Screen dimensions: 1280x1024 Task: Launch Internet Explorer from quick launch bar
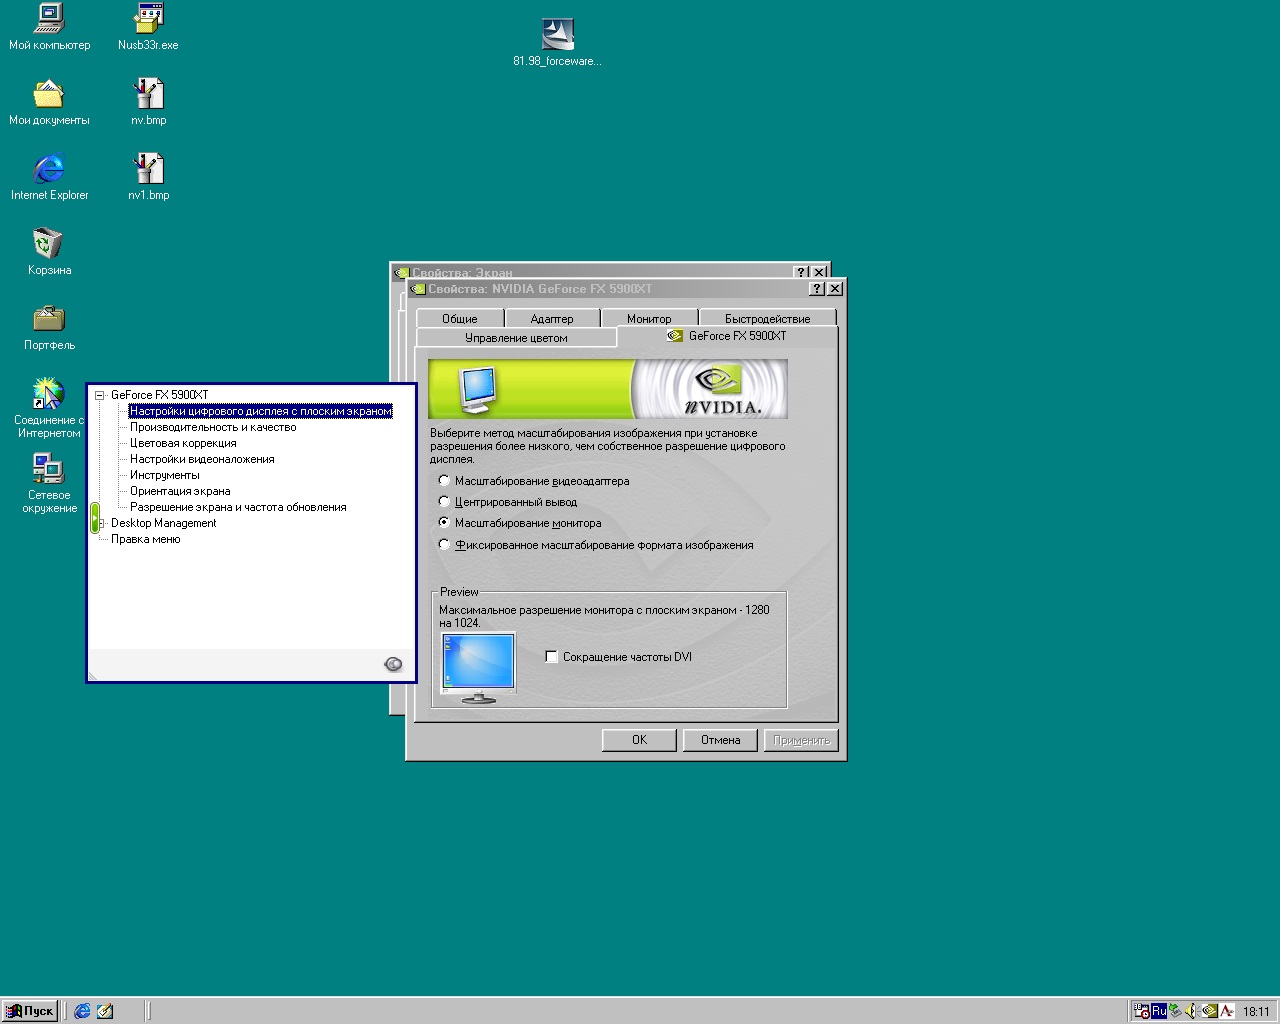pyautogui.click(x=82, y=1011)
